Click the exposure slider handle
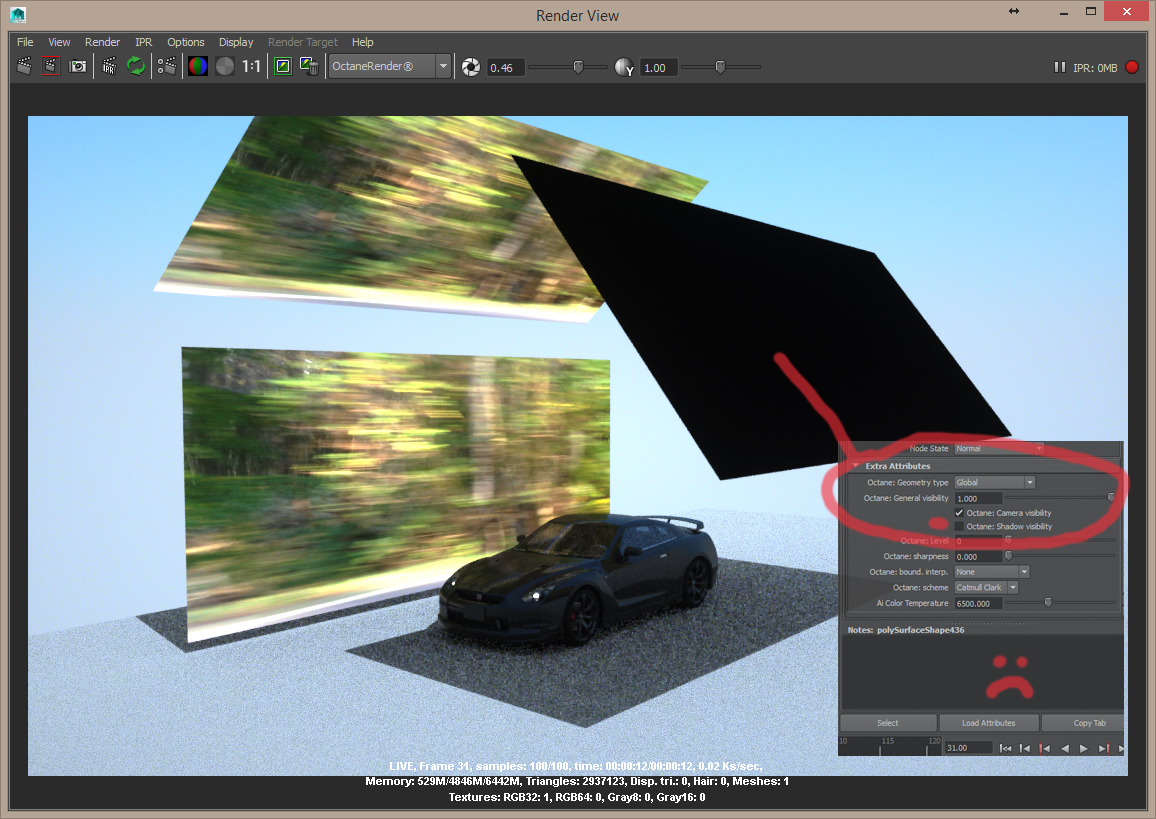The image size is (1156, 819). [578, 68]
